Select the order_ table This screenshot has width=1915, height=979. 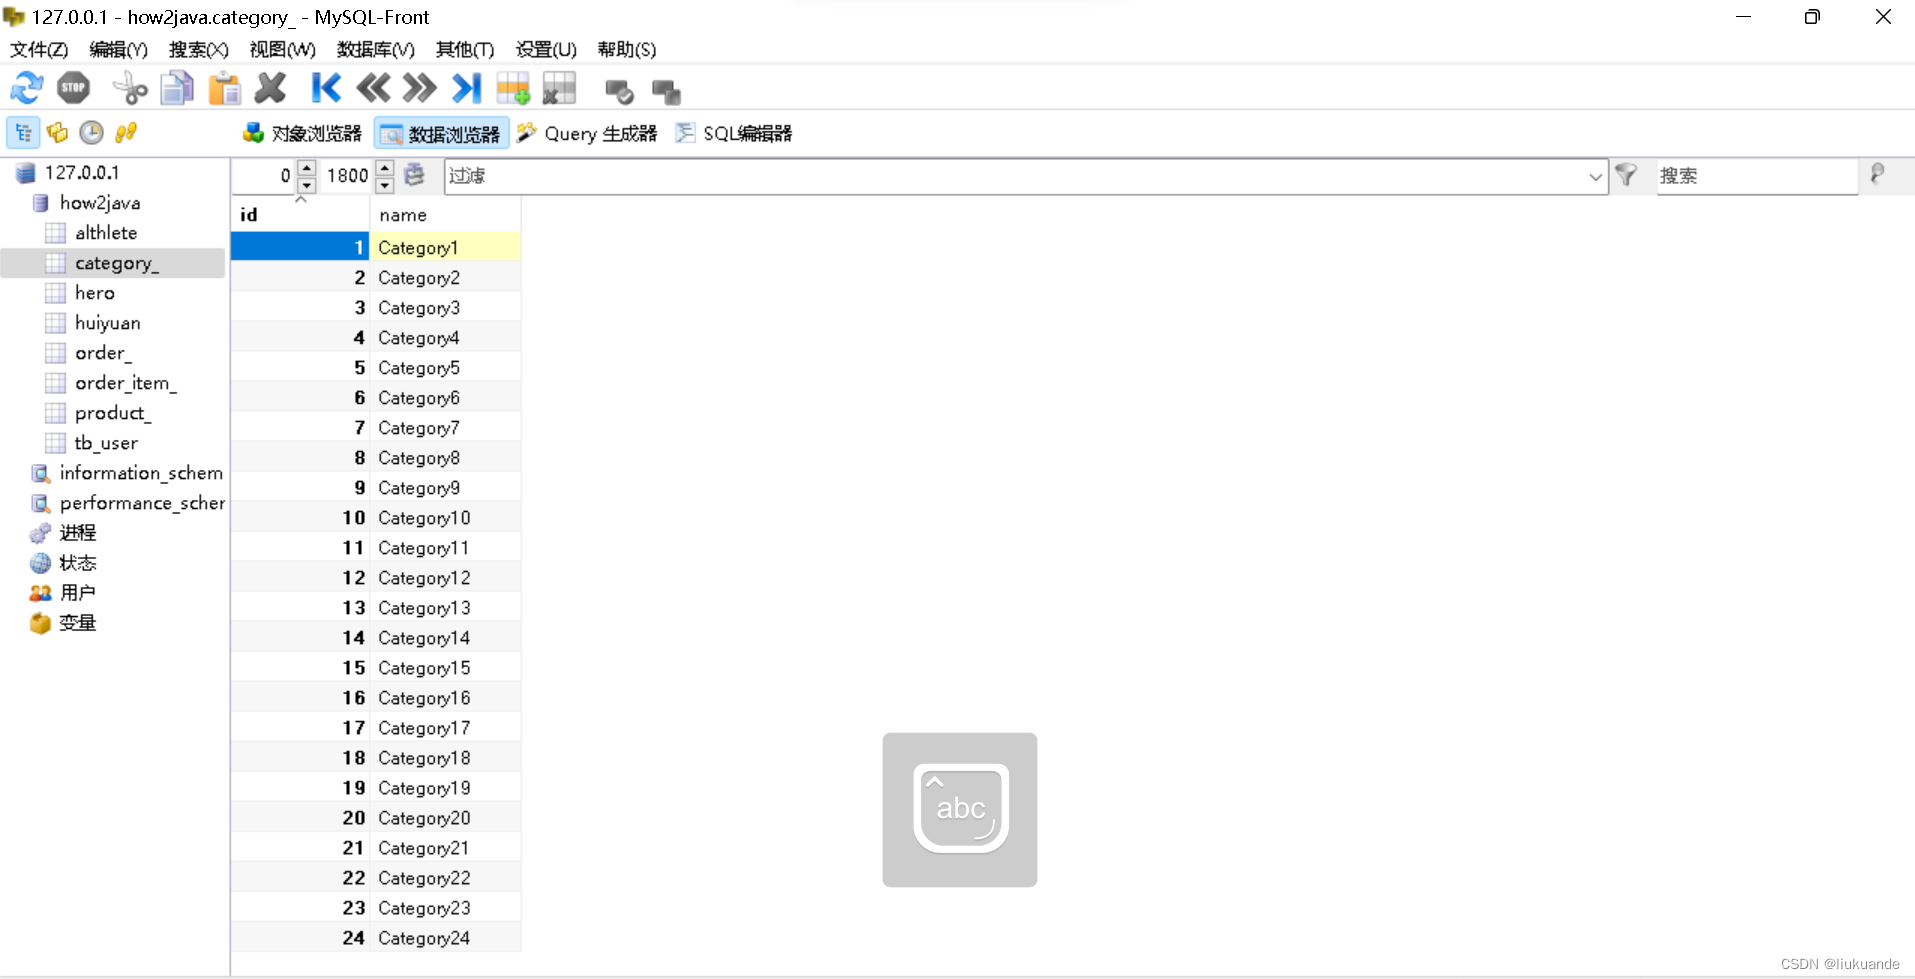coord(103,352)
